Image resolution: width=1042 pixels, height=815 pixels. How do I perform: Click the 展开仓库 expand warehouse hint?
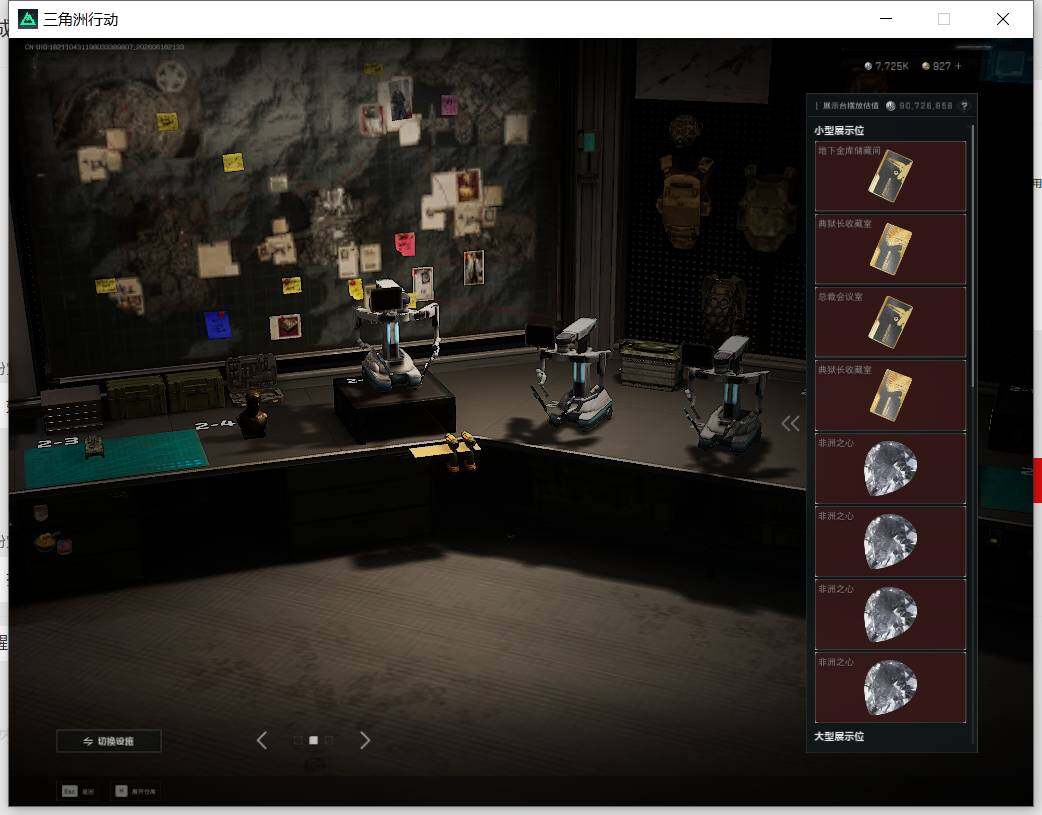pyautogui.click(x=136, y=791)
